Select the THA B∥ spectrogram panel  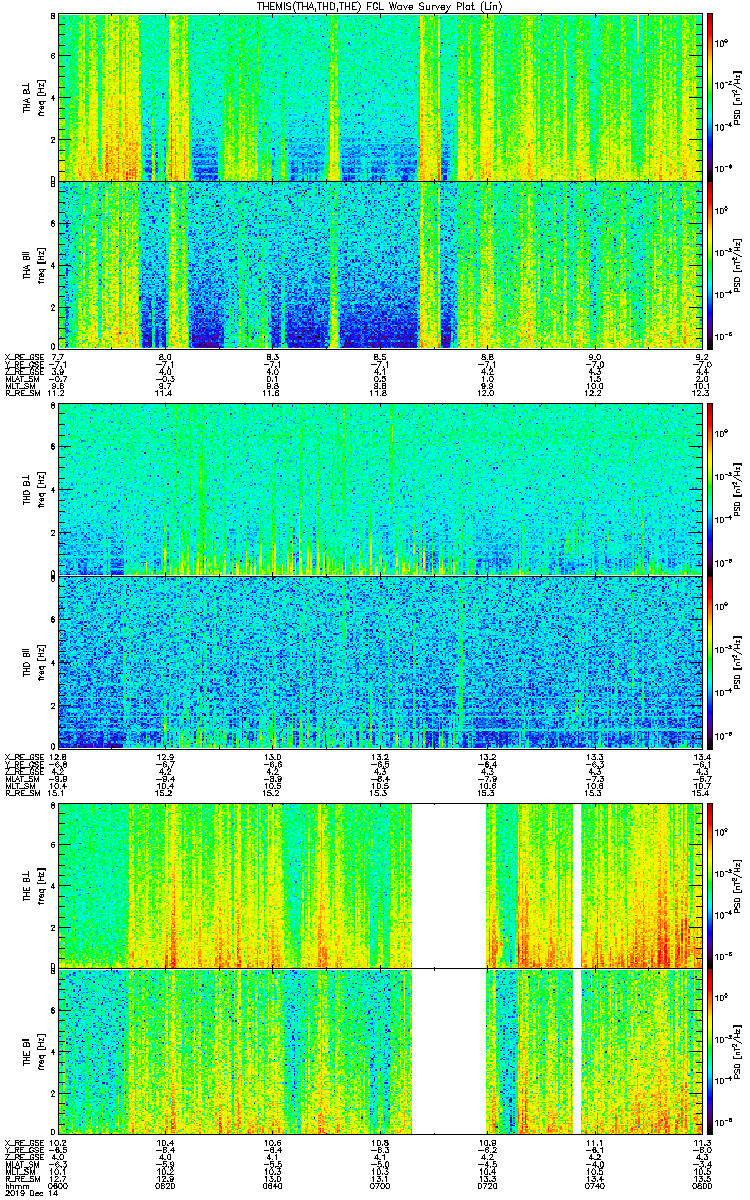pos(380,263)
